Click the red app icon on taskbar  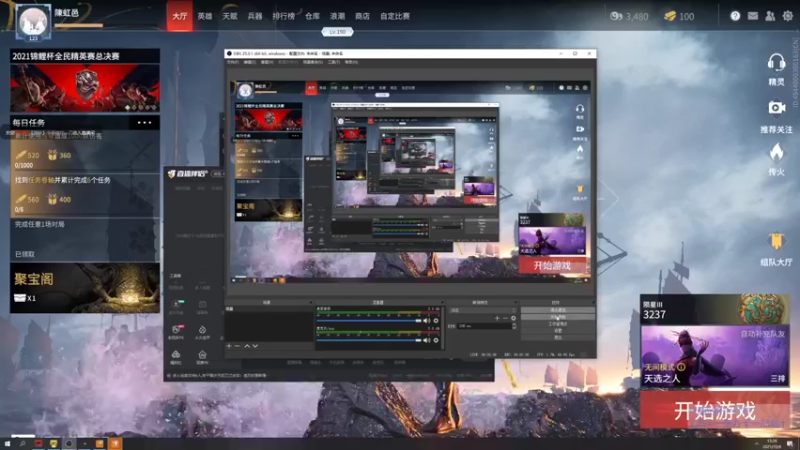click(38, 444)
